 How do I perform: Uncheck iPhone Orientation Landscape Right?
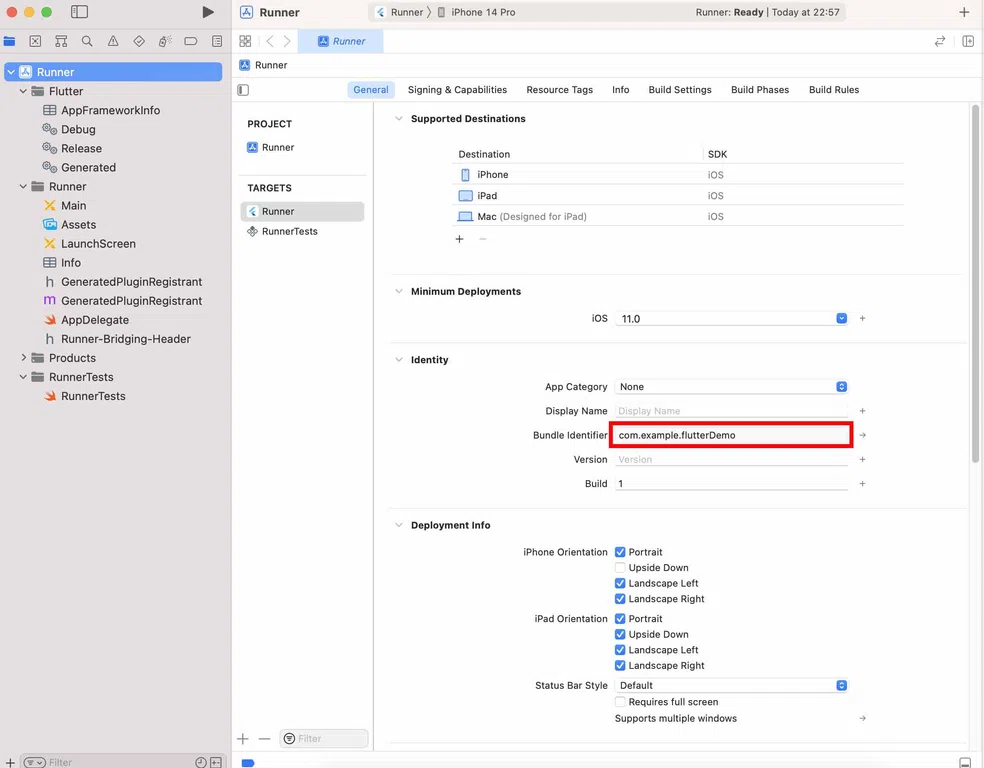[x=620, y=599]
